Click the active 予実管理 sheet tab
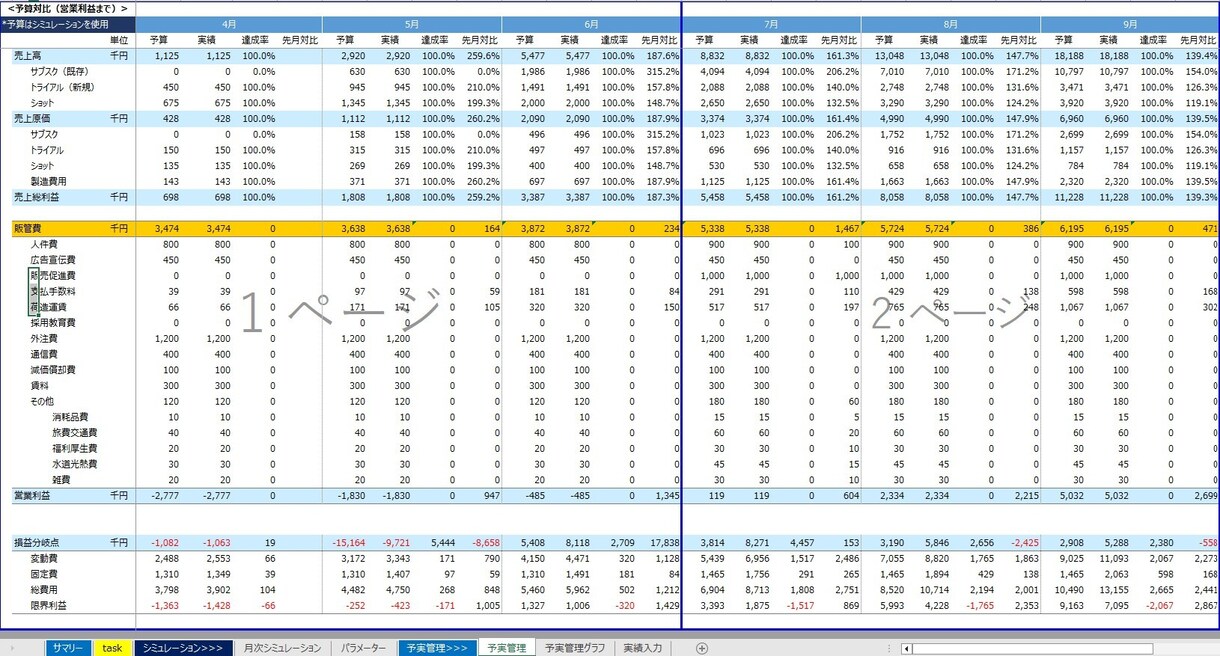 pos(507,648)
